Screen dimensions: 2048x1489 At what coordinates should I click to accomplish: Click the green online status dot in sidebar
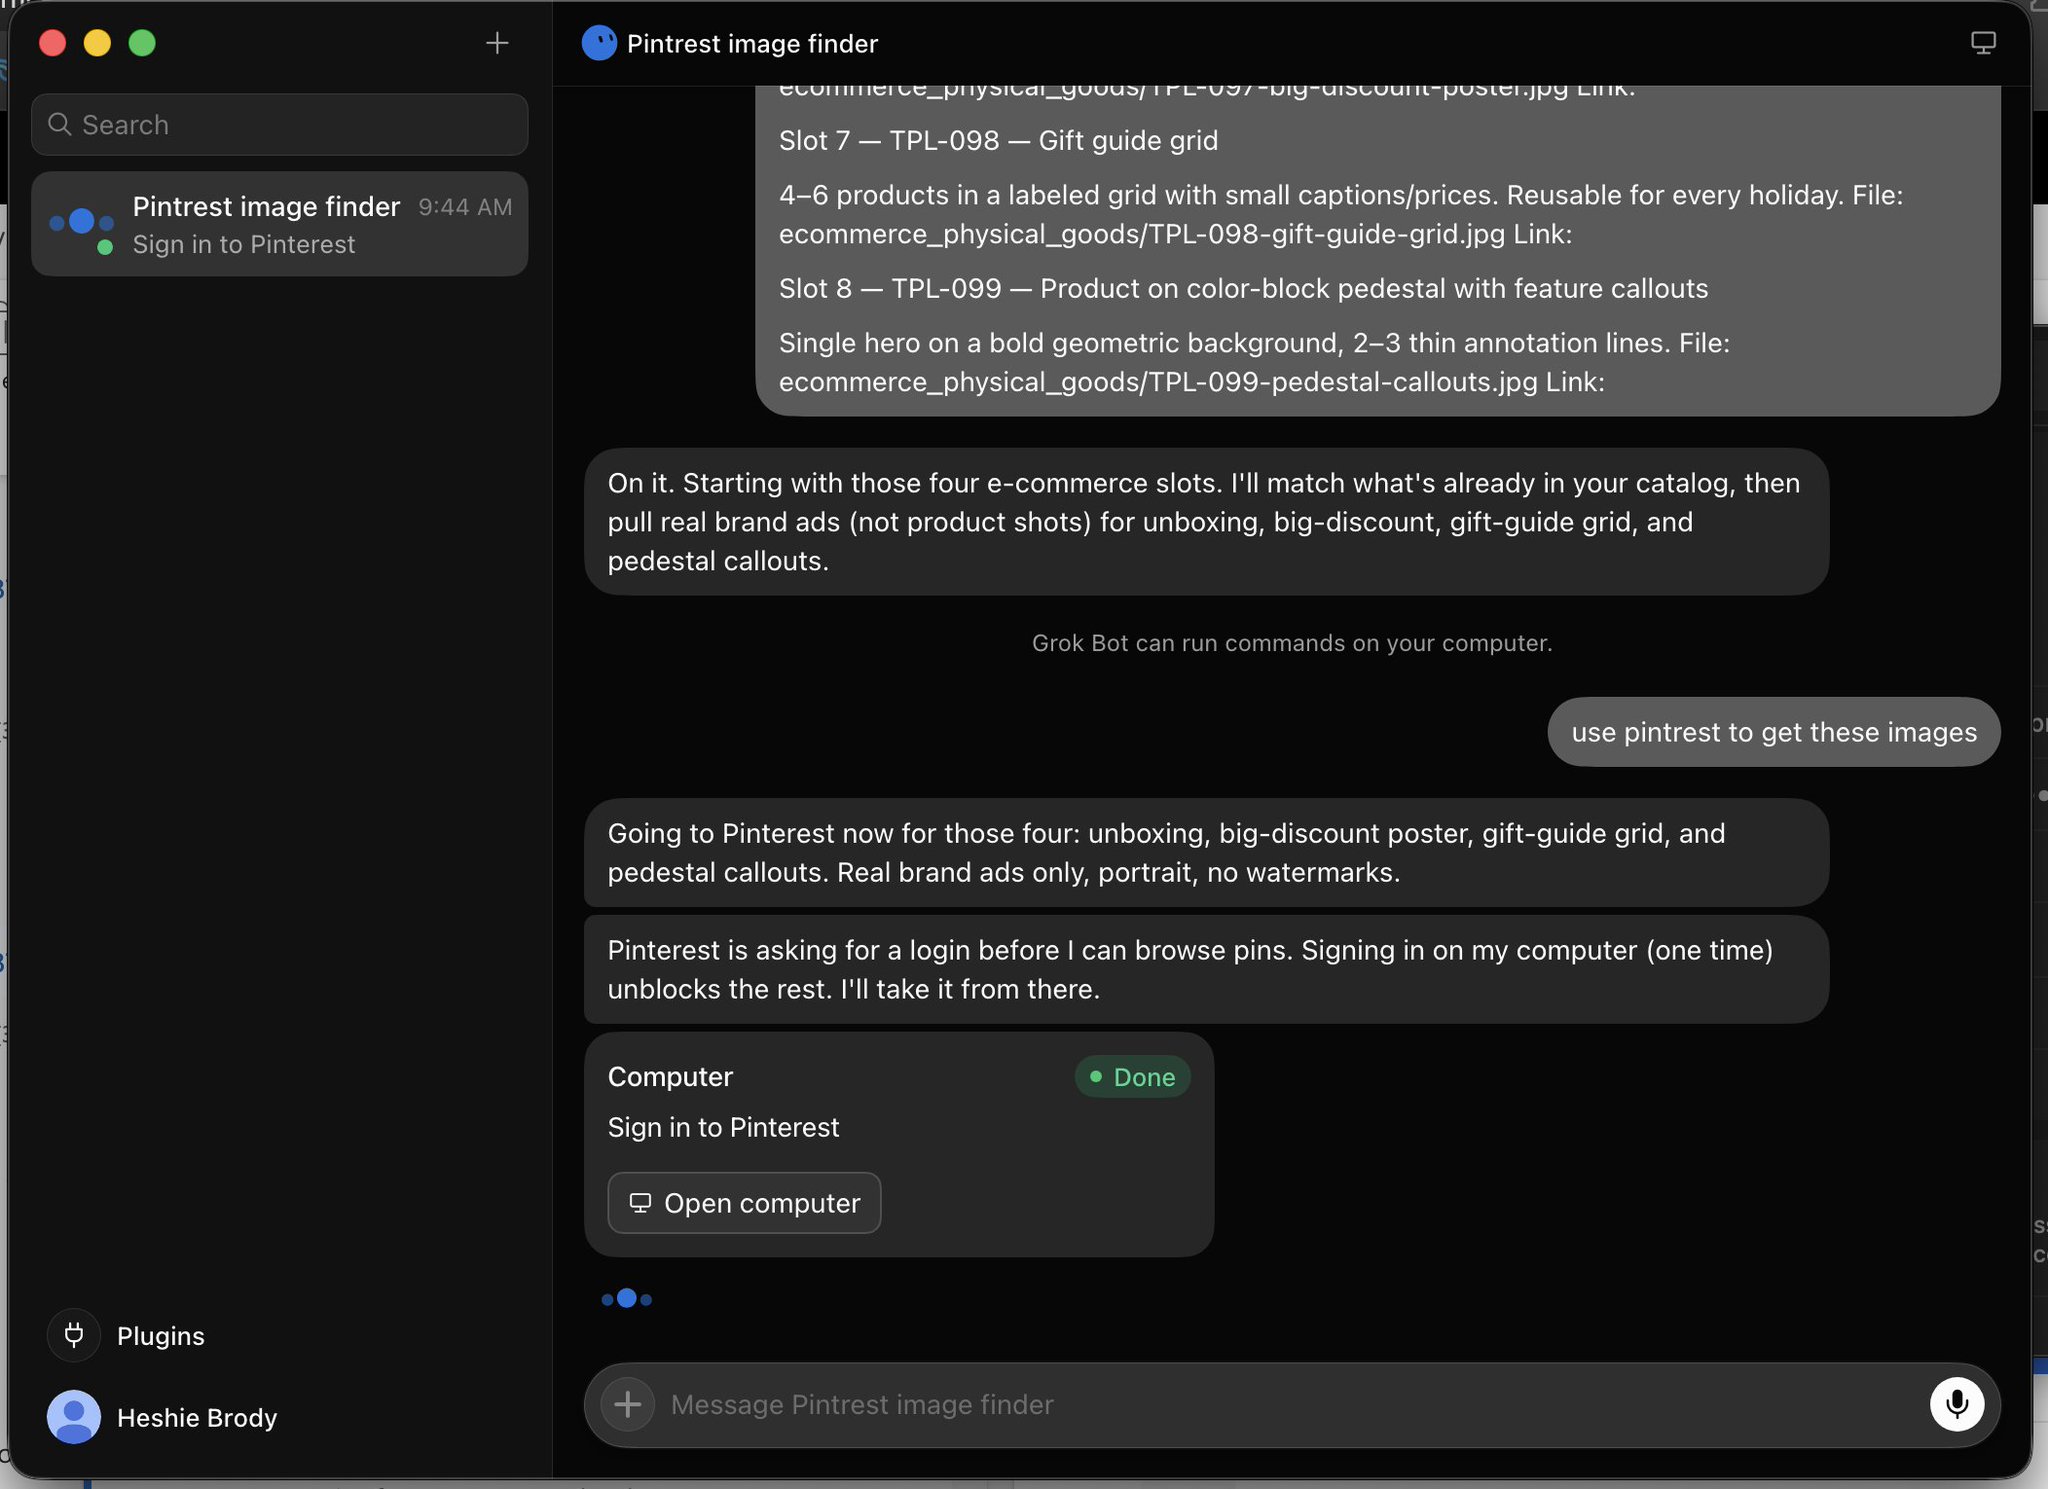pos(105,247)
